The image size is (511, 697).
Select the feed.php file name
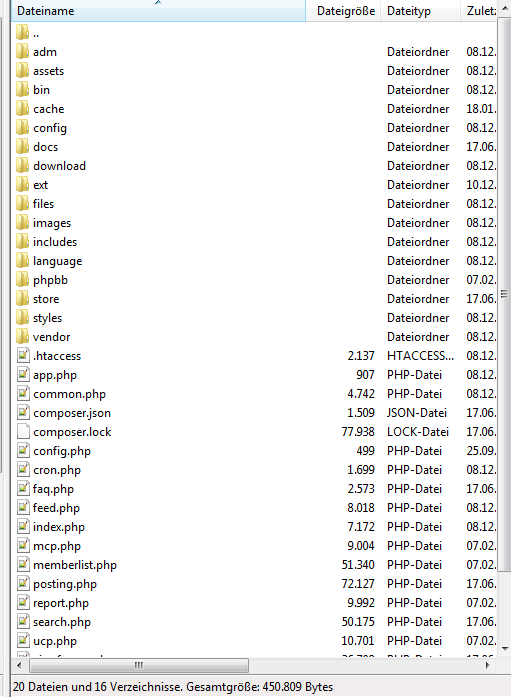[x=56, y=508]
